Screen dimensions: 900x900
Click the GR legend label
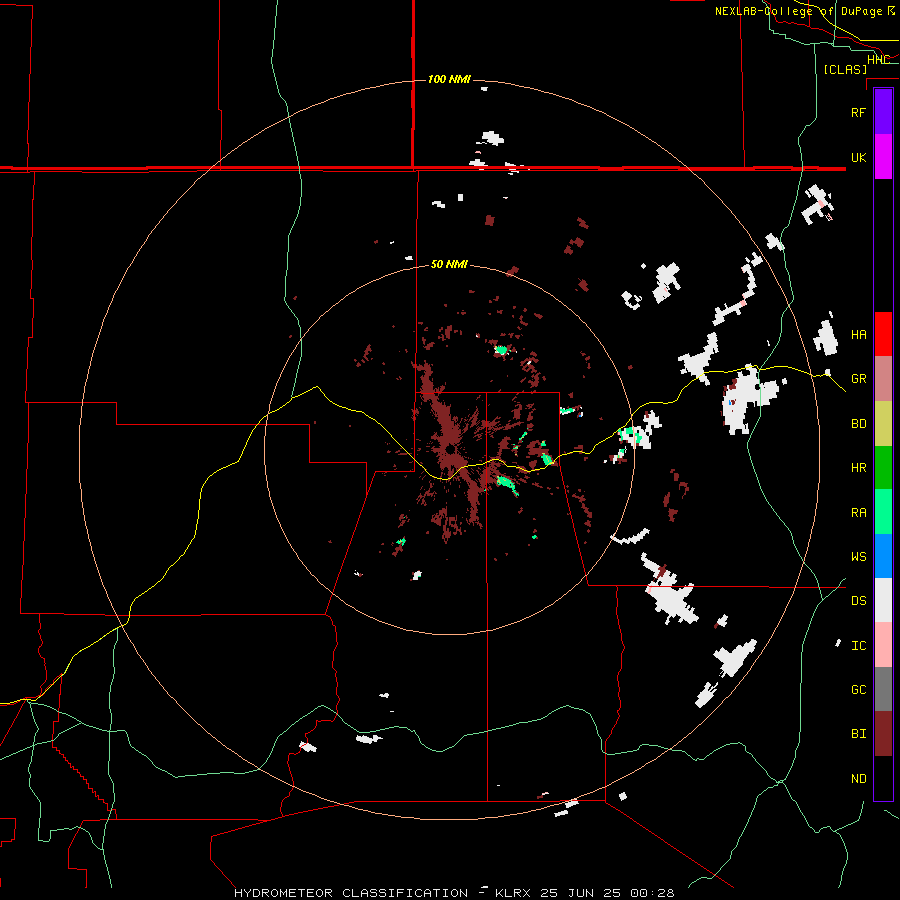[x=859, y=379]
